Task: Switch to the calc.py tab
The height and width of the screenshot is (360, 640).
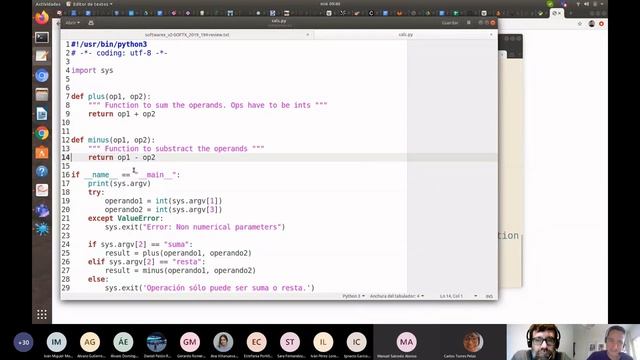Action: point(405,35)
